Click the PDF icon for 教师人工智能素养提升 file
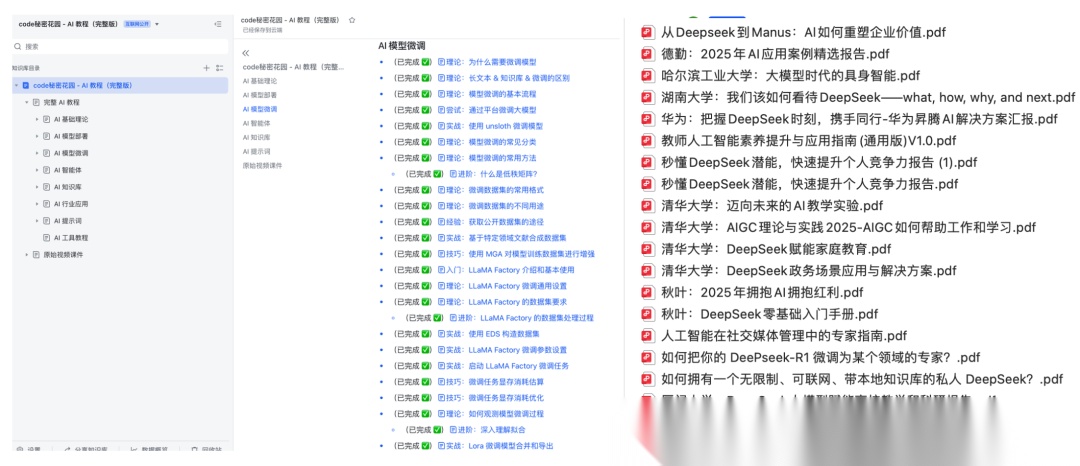This screenshot has height=466, width=1080. [x=647, y=140]
